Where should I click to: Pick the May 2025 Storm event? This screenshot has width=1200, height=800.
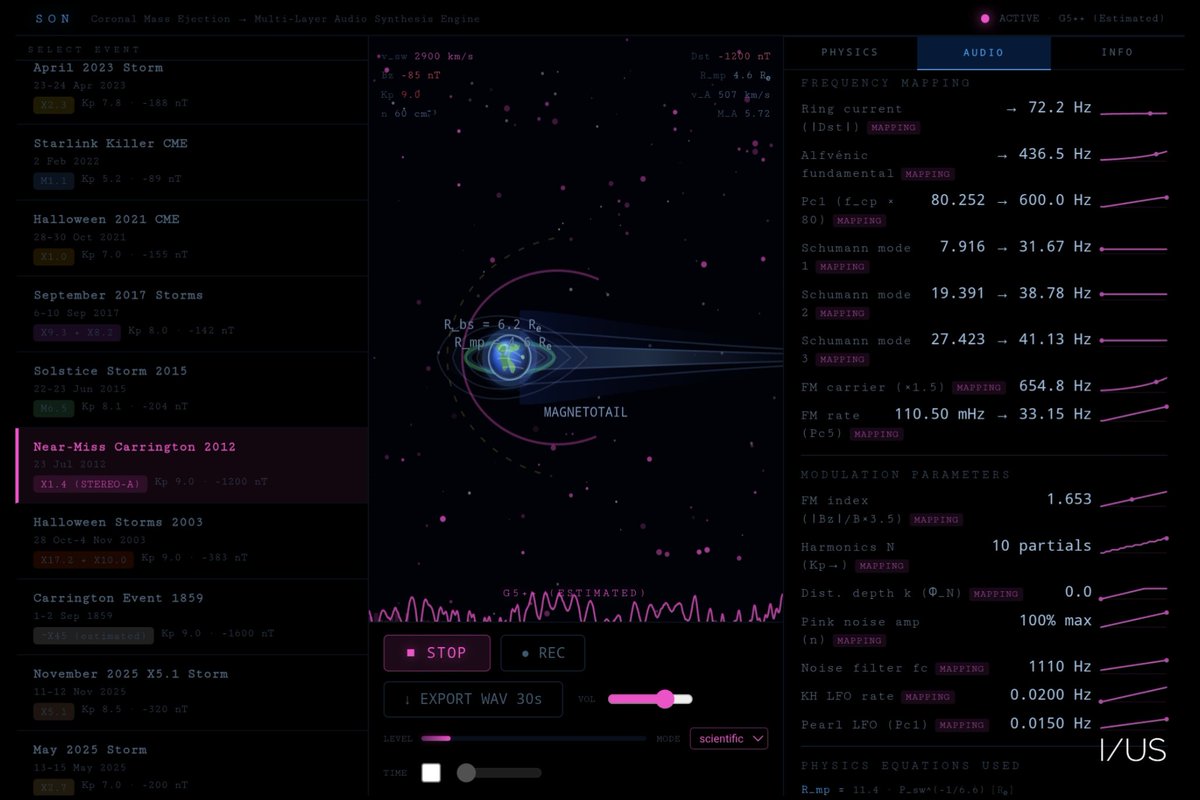[x=192, y=765]
